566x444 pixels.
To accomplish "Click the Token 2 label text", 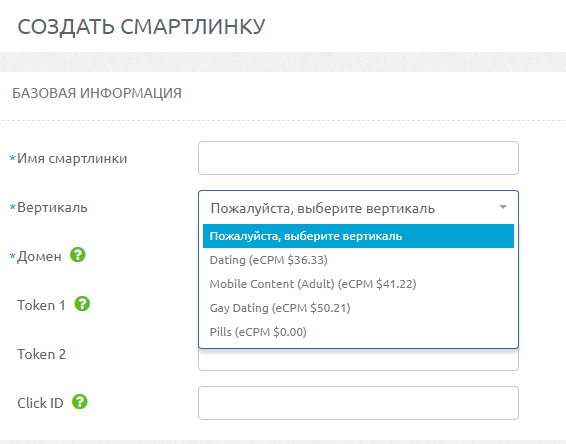I will (42, 354).
